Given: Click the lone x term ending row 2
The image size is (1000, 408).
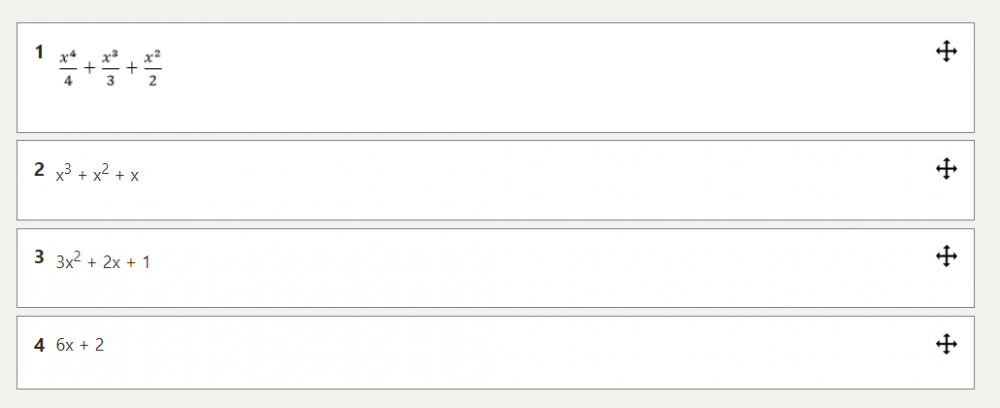Looking at the screenshot, I should tap(135, 176).
